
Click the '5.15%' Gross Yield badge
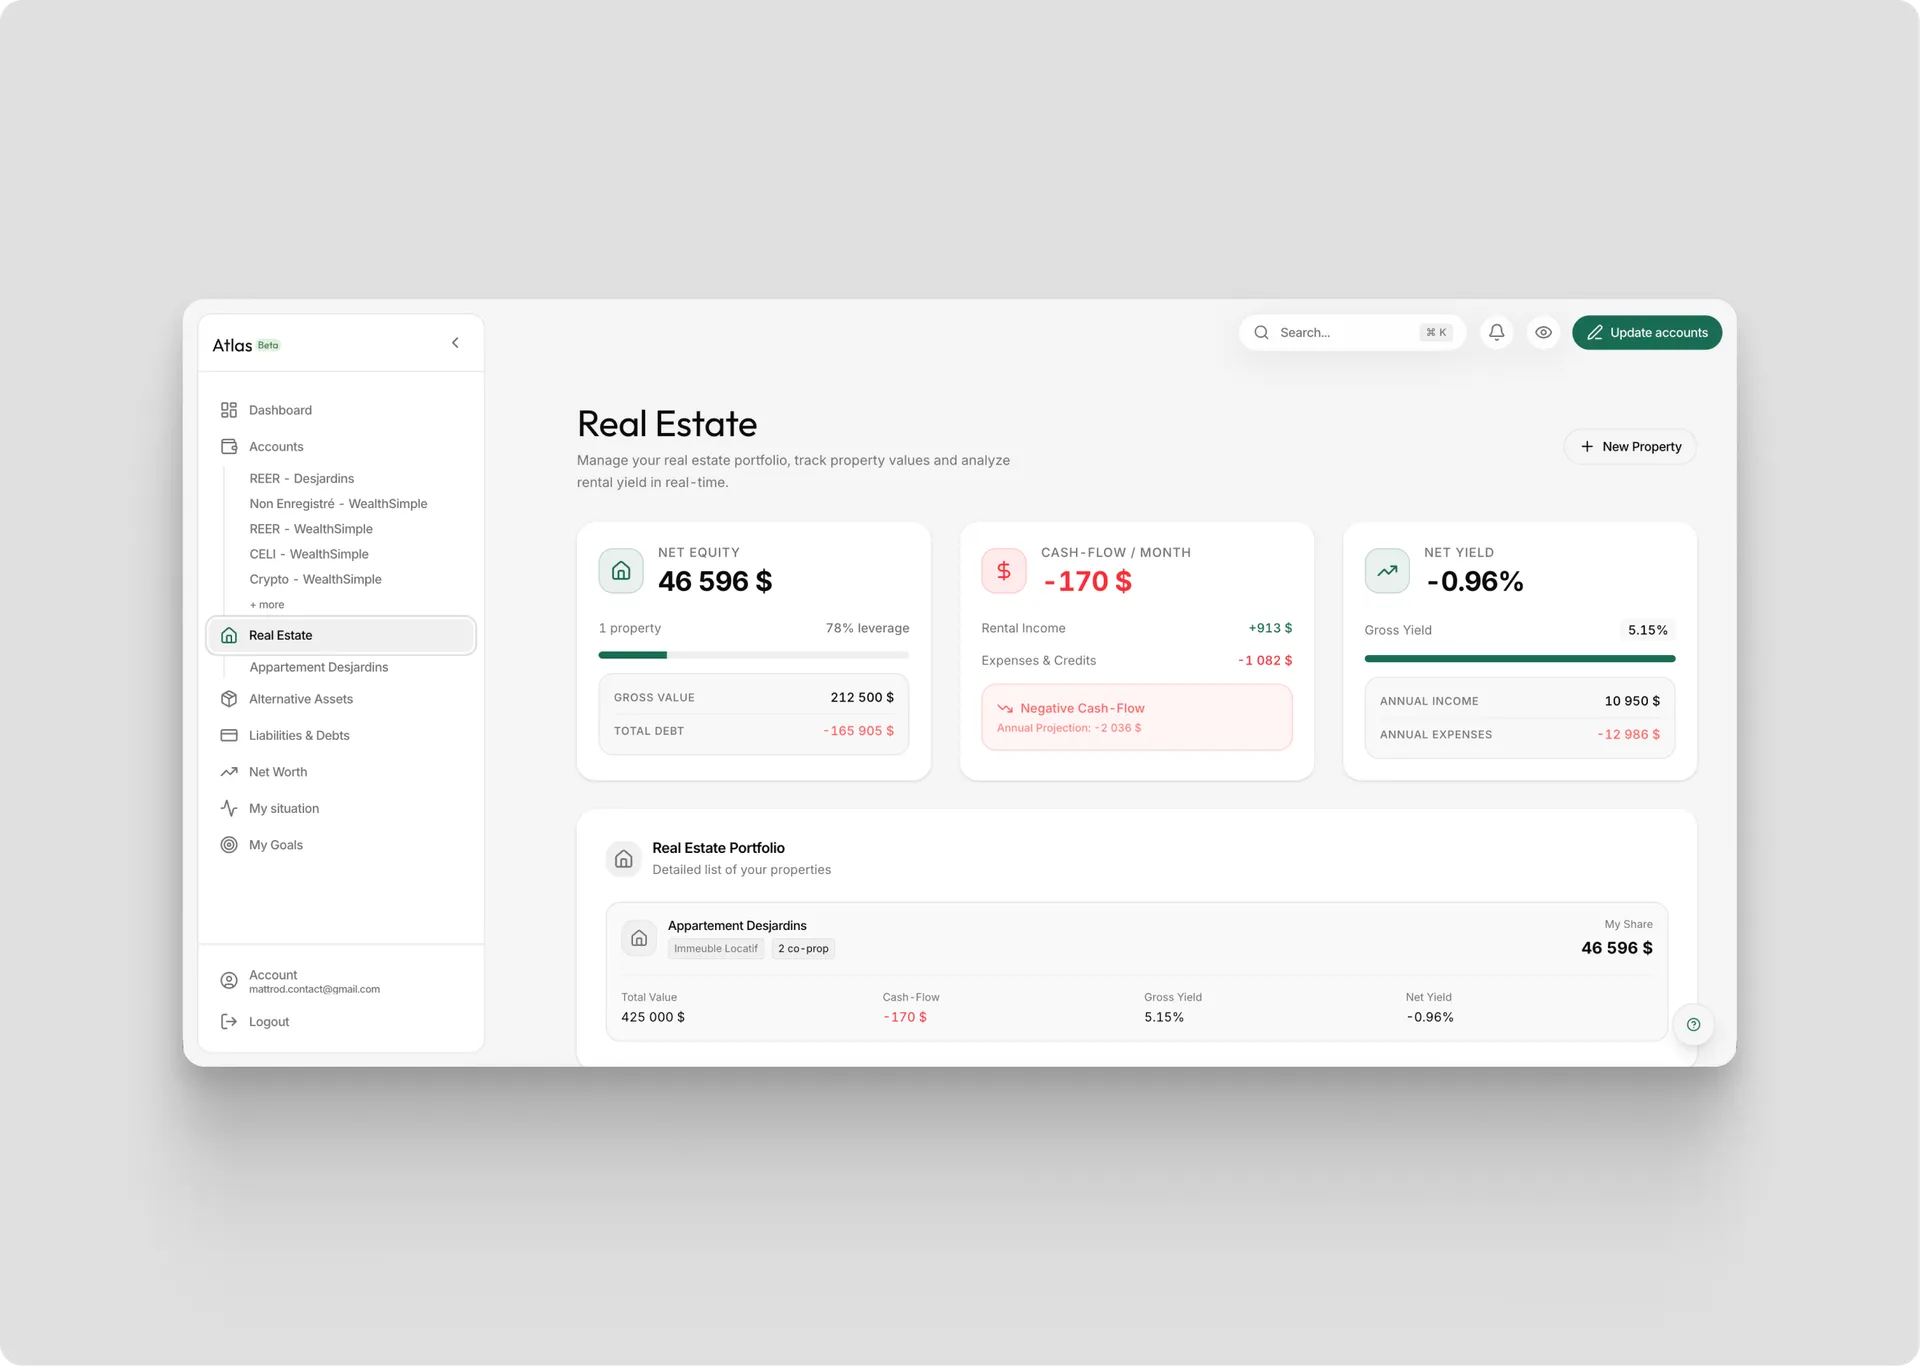(1647, 630)
